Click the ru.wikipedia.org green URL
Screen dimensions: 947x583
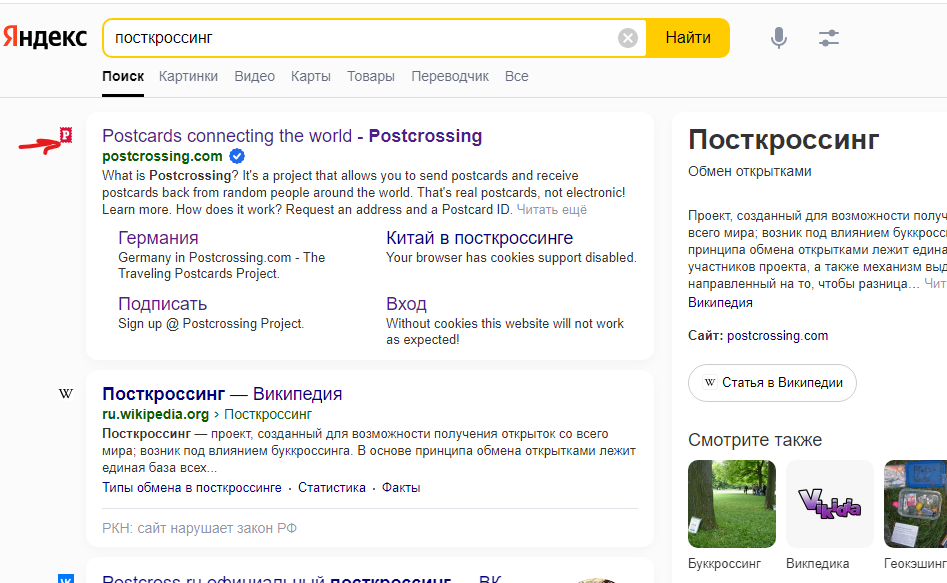click(155, 414)
